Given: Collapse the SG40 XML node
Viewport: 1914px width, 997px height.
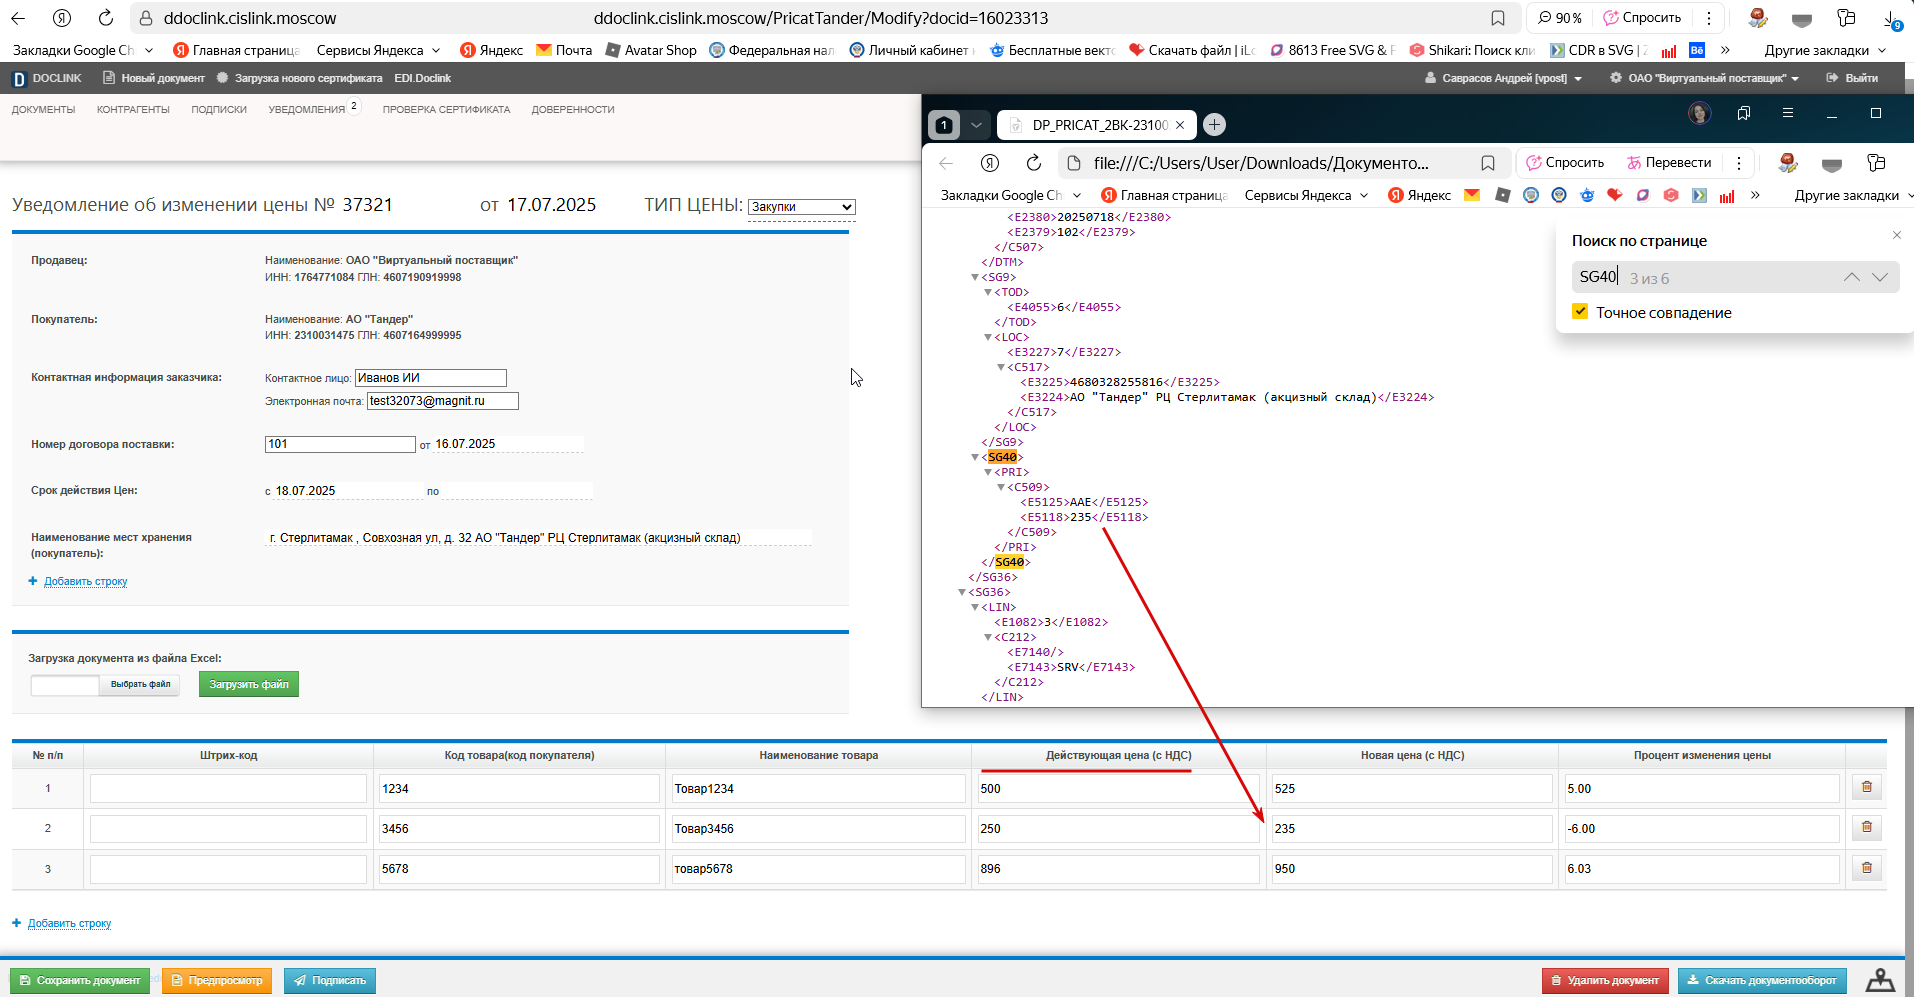Looking at the screenshot, I should pyautogui.click(x=975, y=457).
